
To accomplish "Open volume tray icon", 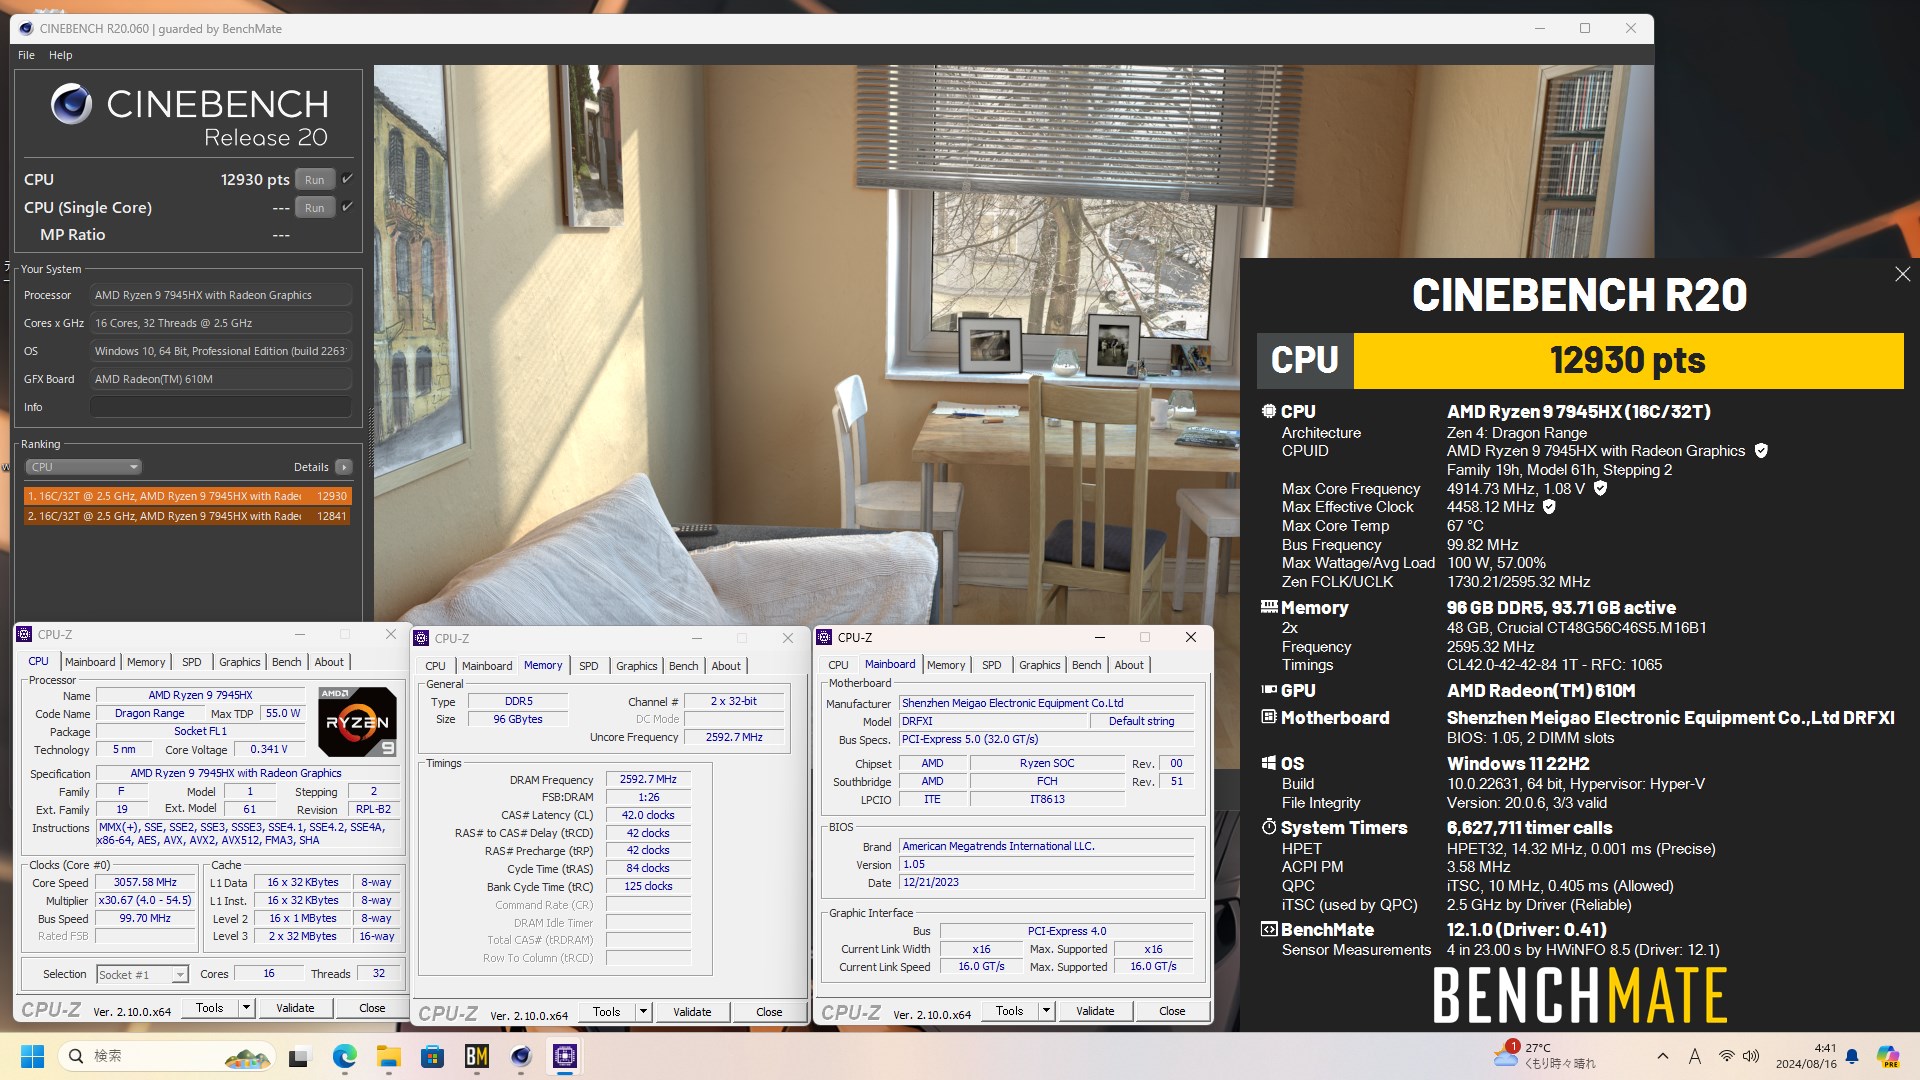I will tap(1751, 1056).
